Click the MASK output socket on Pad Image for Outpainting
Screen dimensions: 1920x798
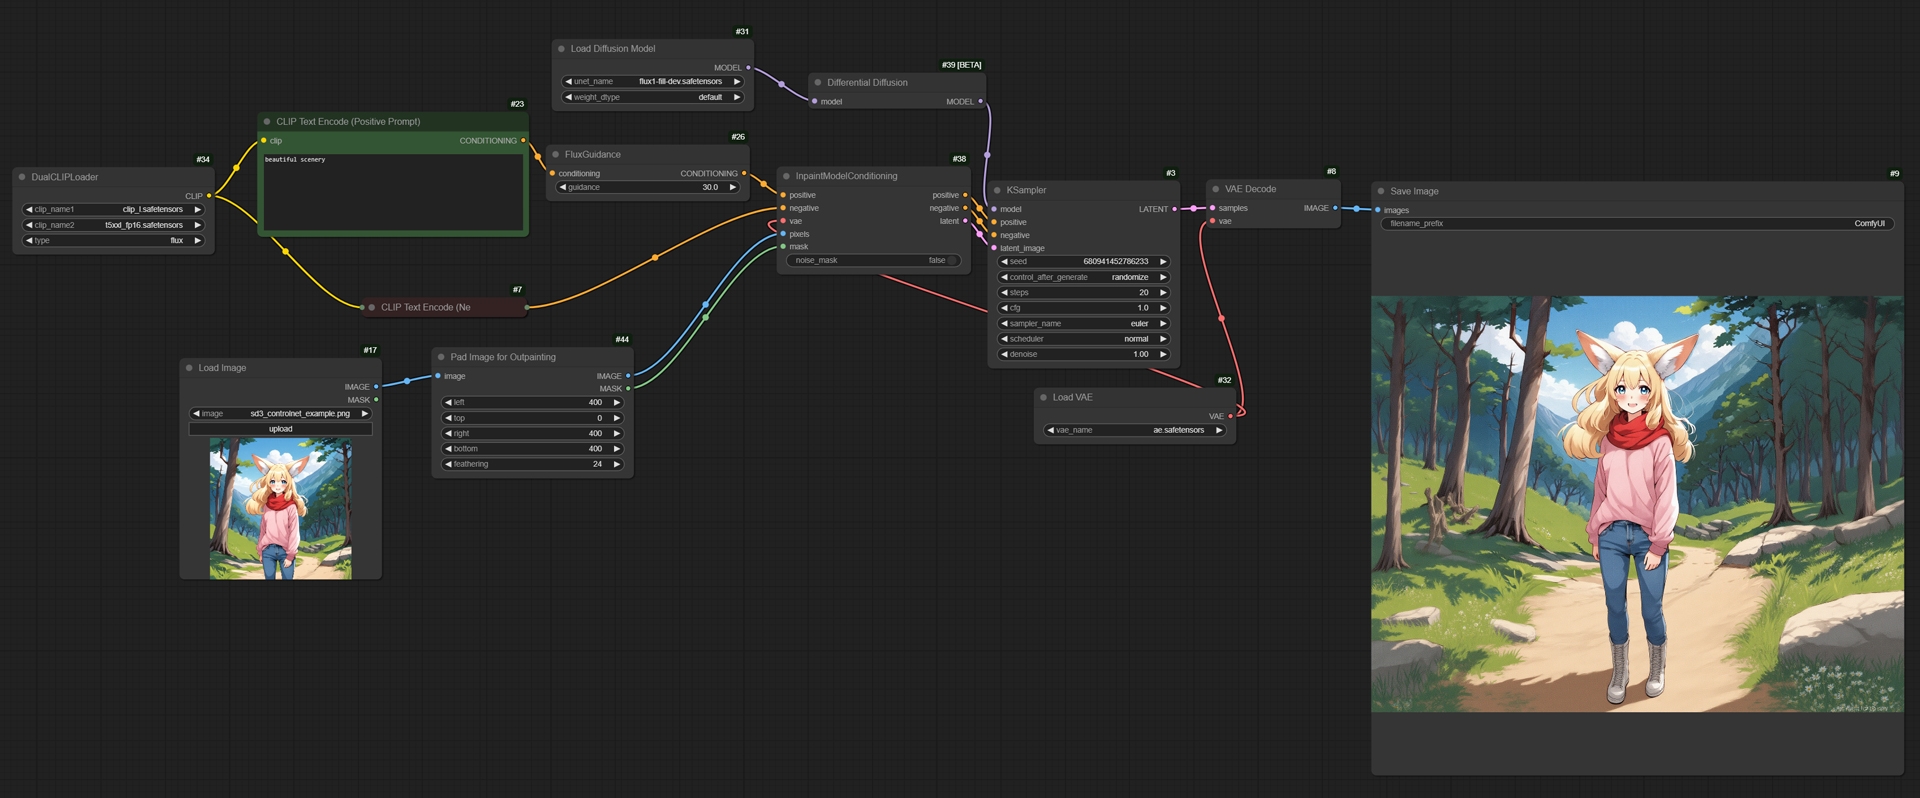click(628, 388)
